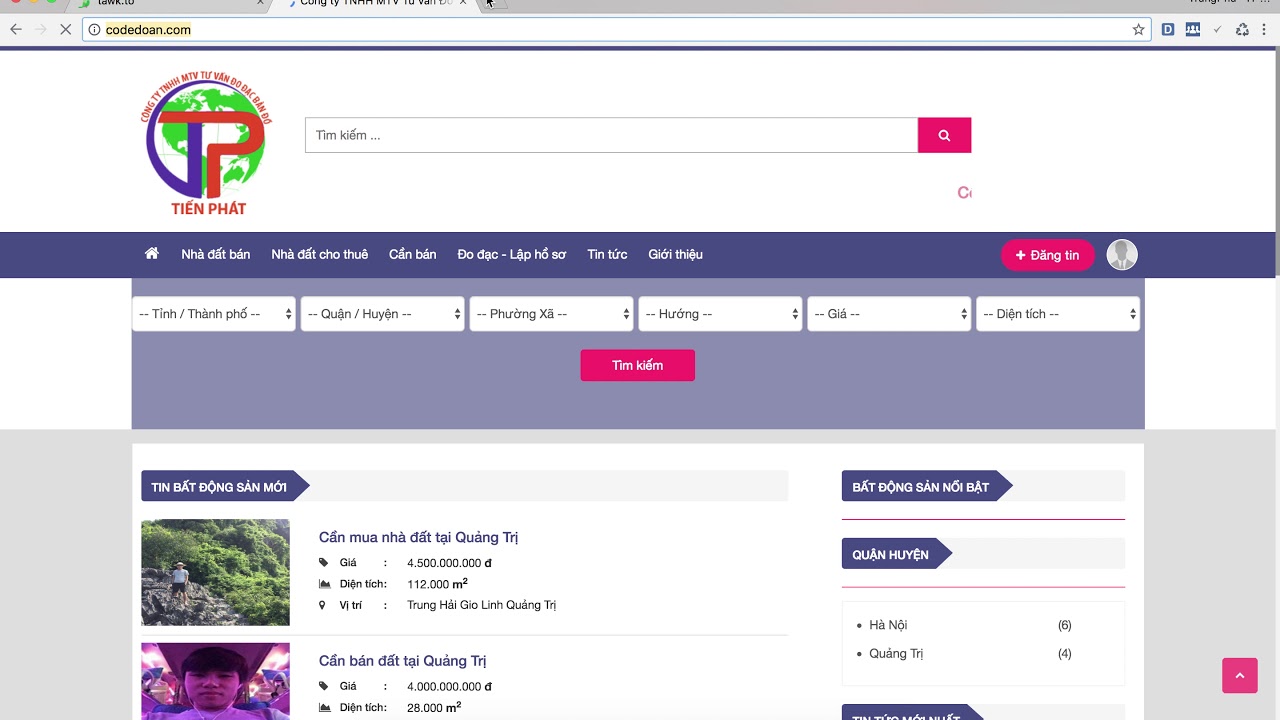The width and height of the screenshot is (1280, 720).
Task: Click price 4.000.000.000 đ
Action: (x=449, y=687)
